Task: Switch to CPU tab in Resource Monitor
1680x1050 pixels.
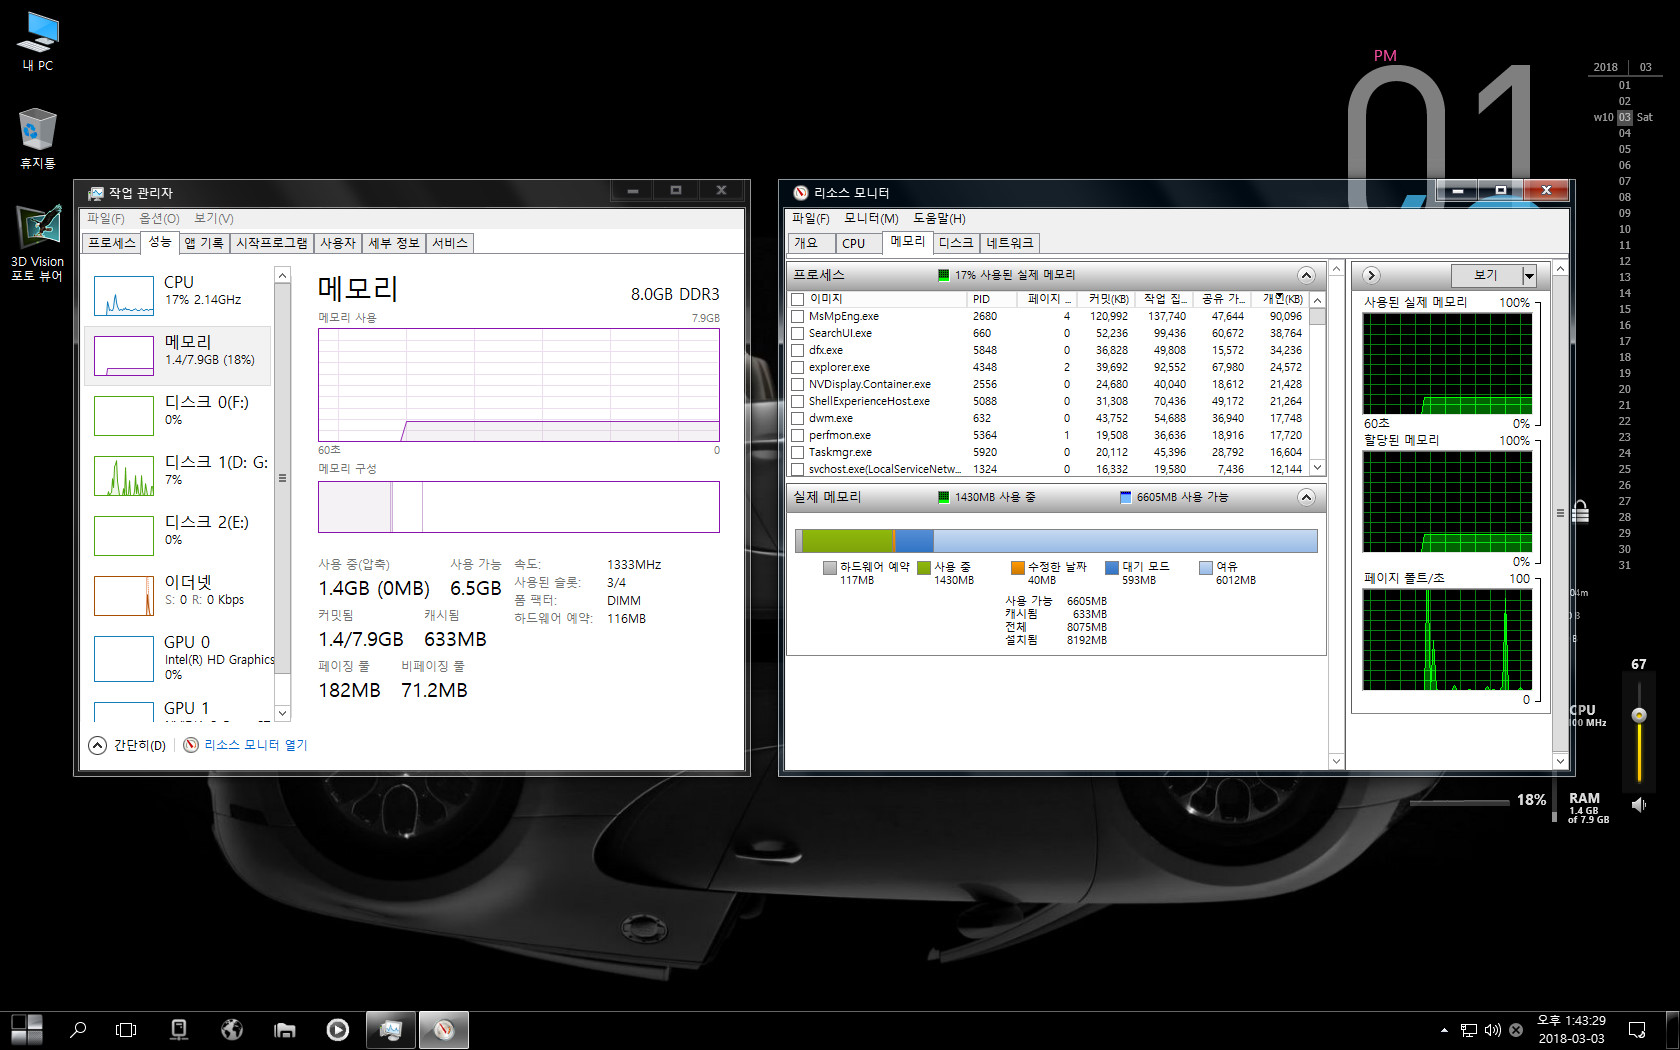Action: 859,243
